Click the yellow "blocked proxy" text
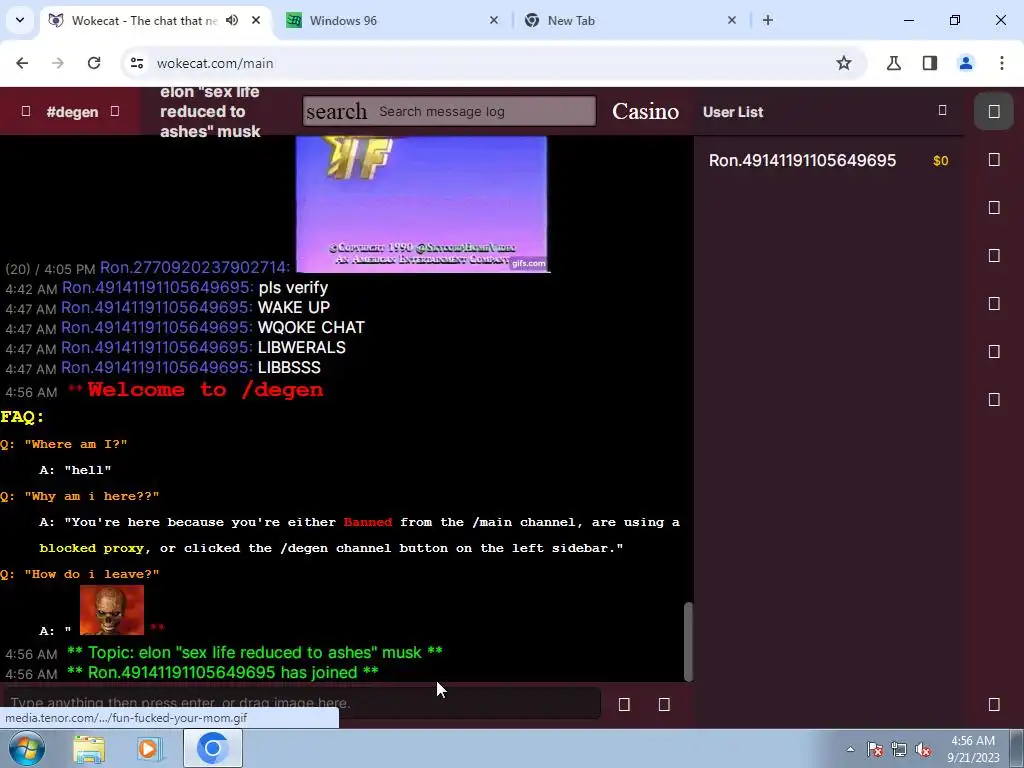This screenshot has width=1024, height=768. click(x=91, y=548)
